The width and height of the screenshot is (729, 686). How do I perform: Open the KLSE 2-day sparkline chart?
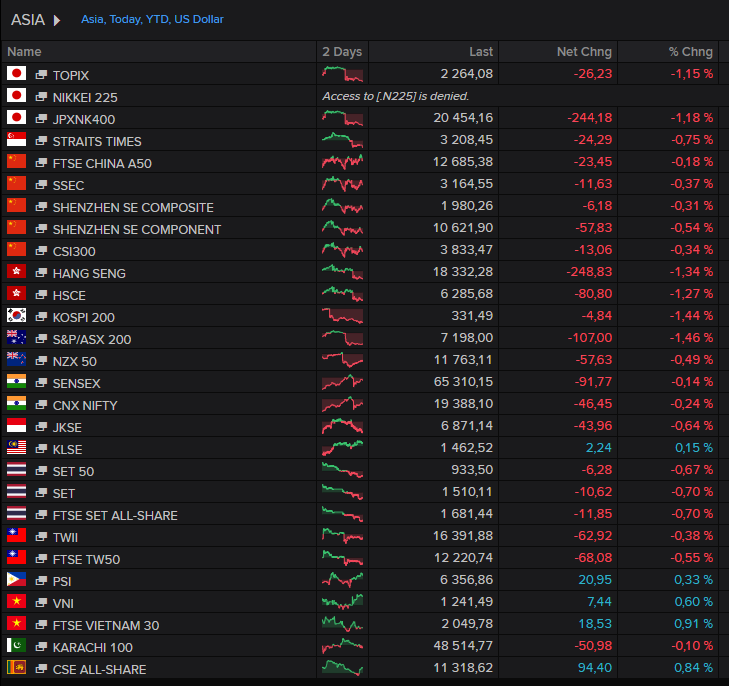pos(342,448)
